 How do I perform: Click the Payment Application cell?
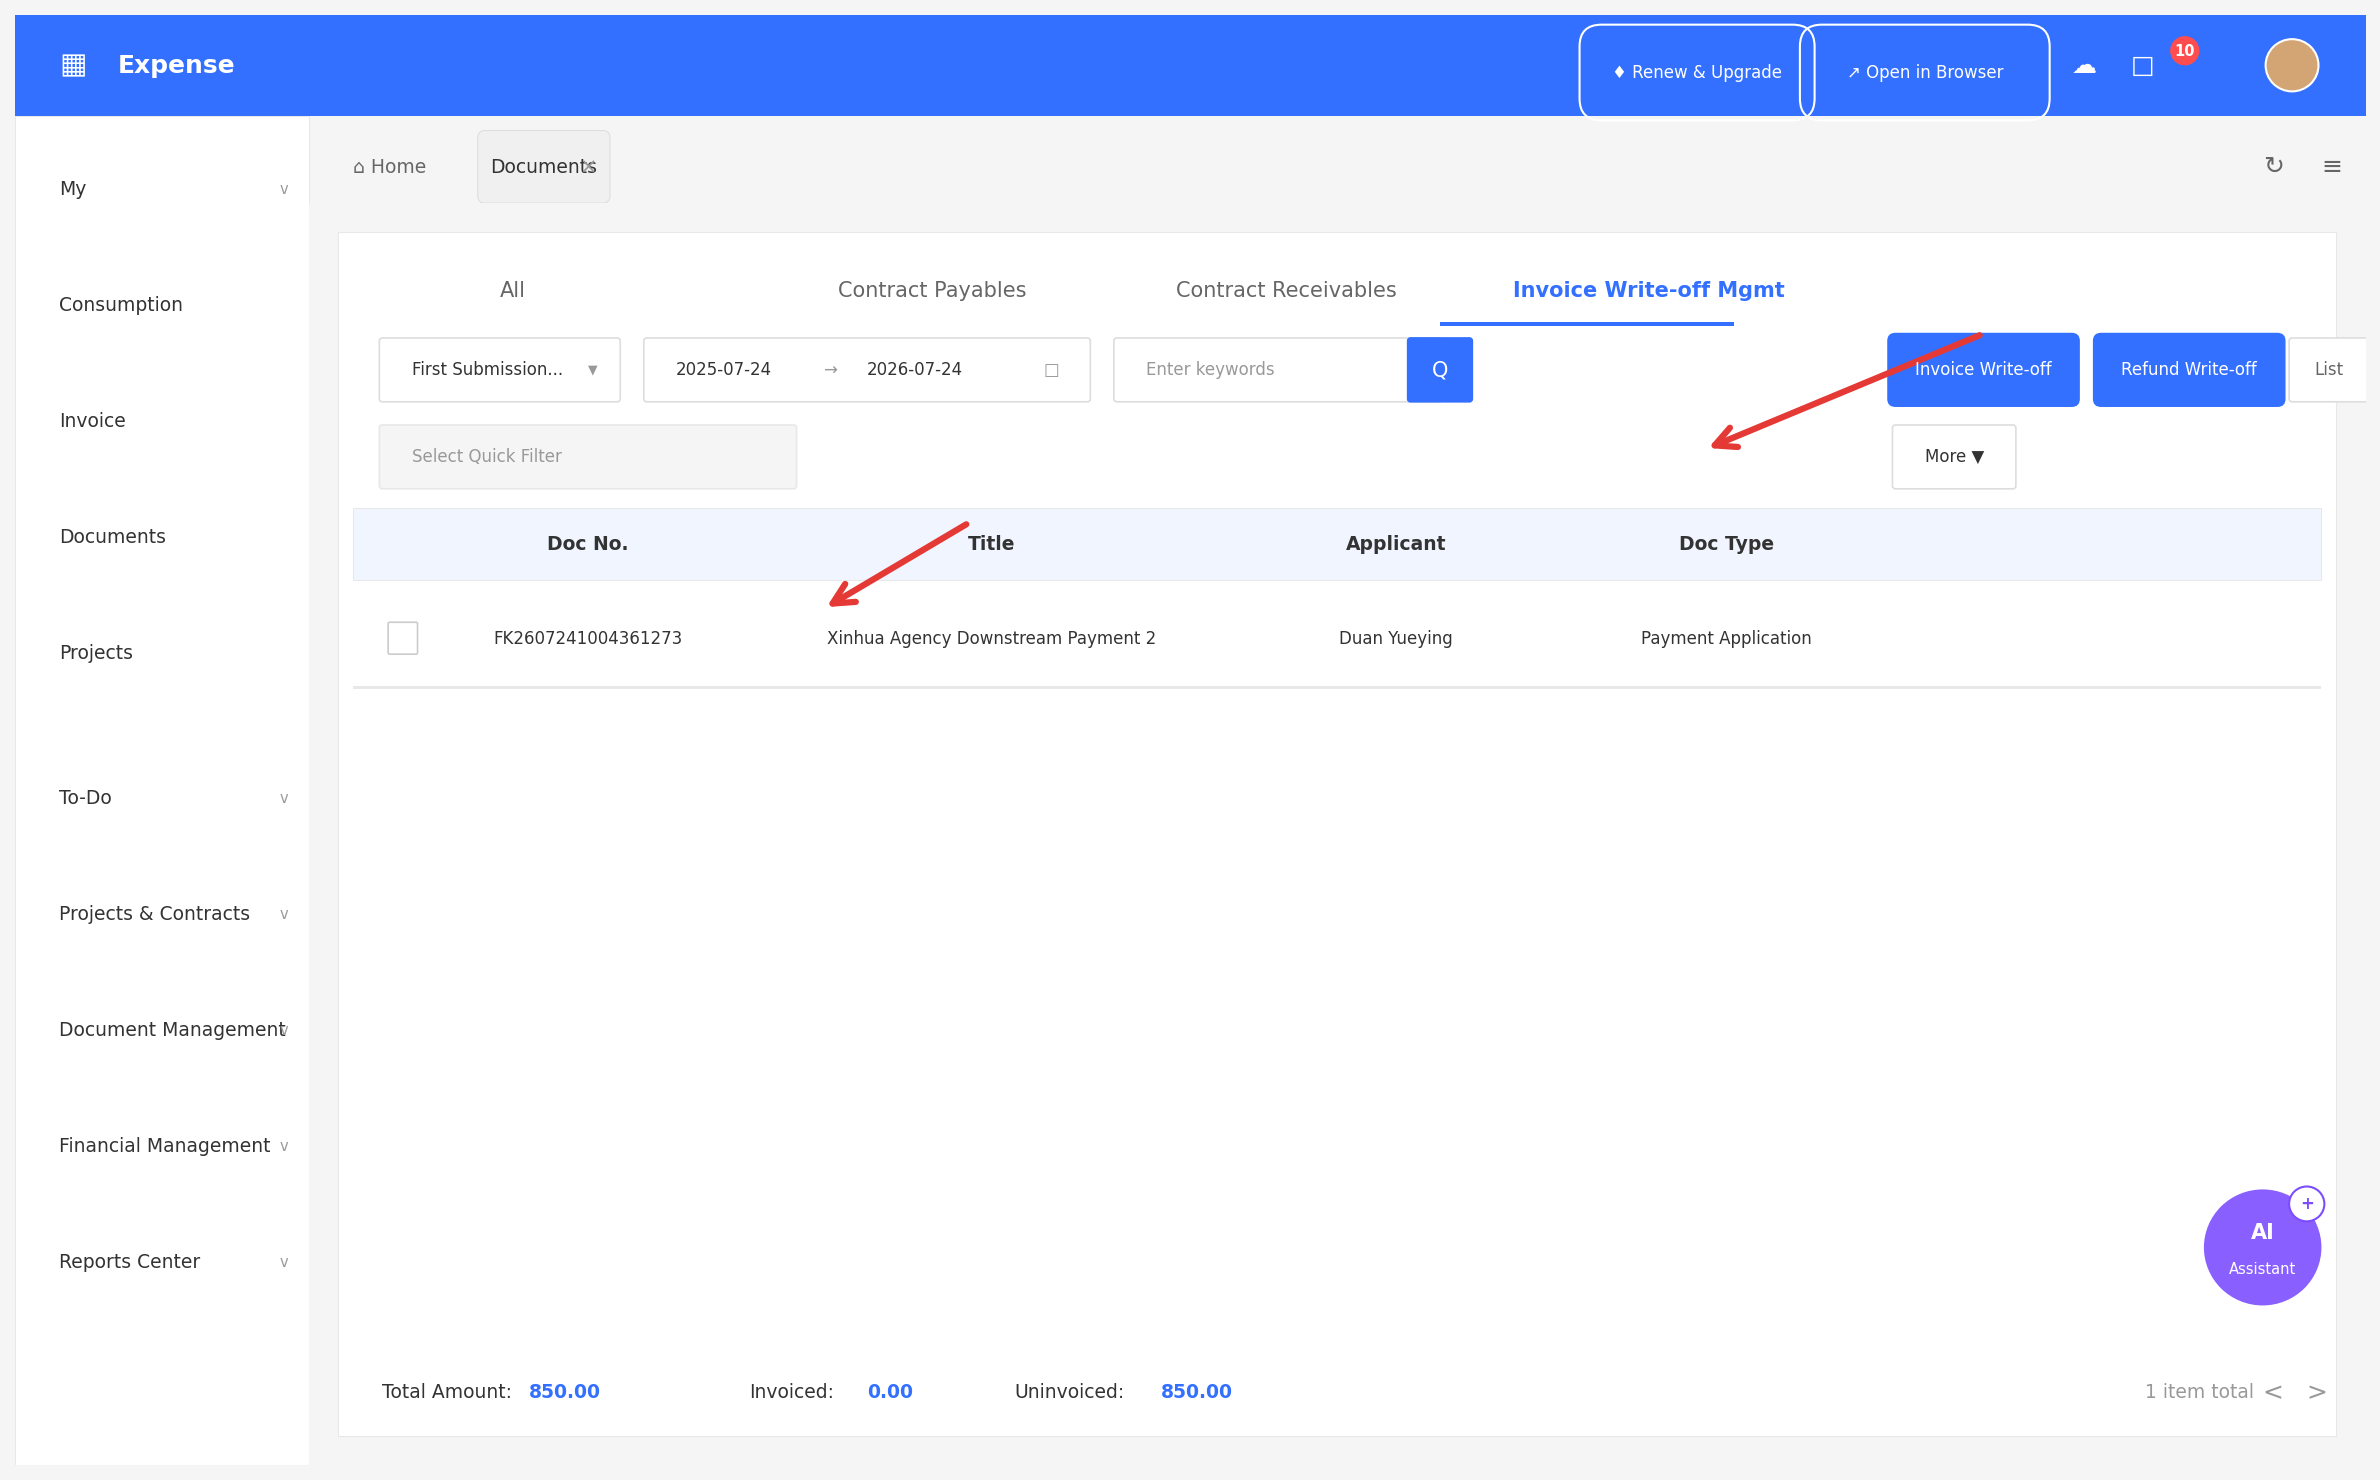(x=1725, y=638)
